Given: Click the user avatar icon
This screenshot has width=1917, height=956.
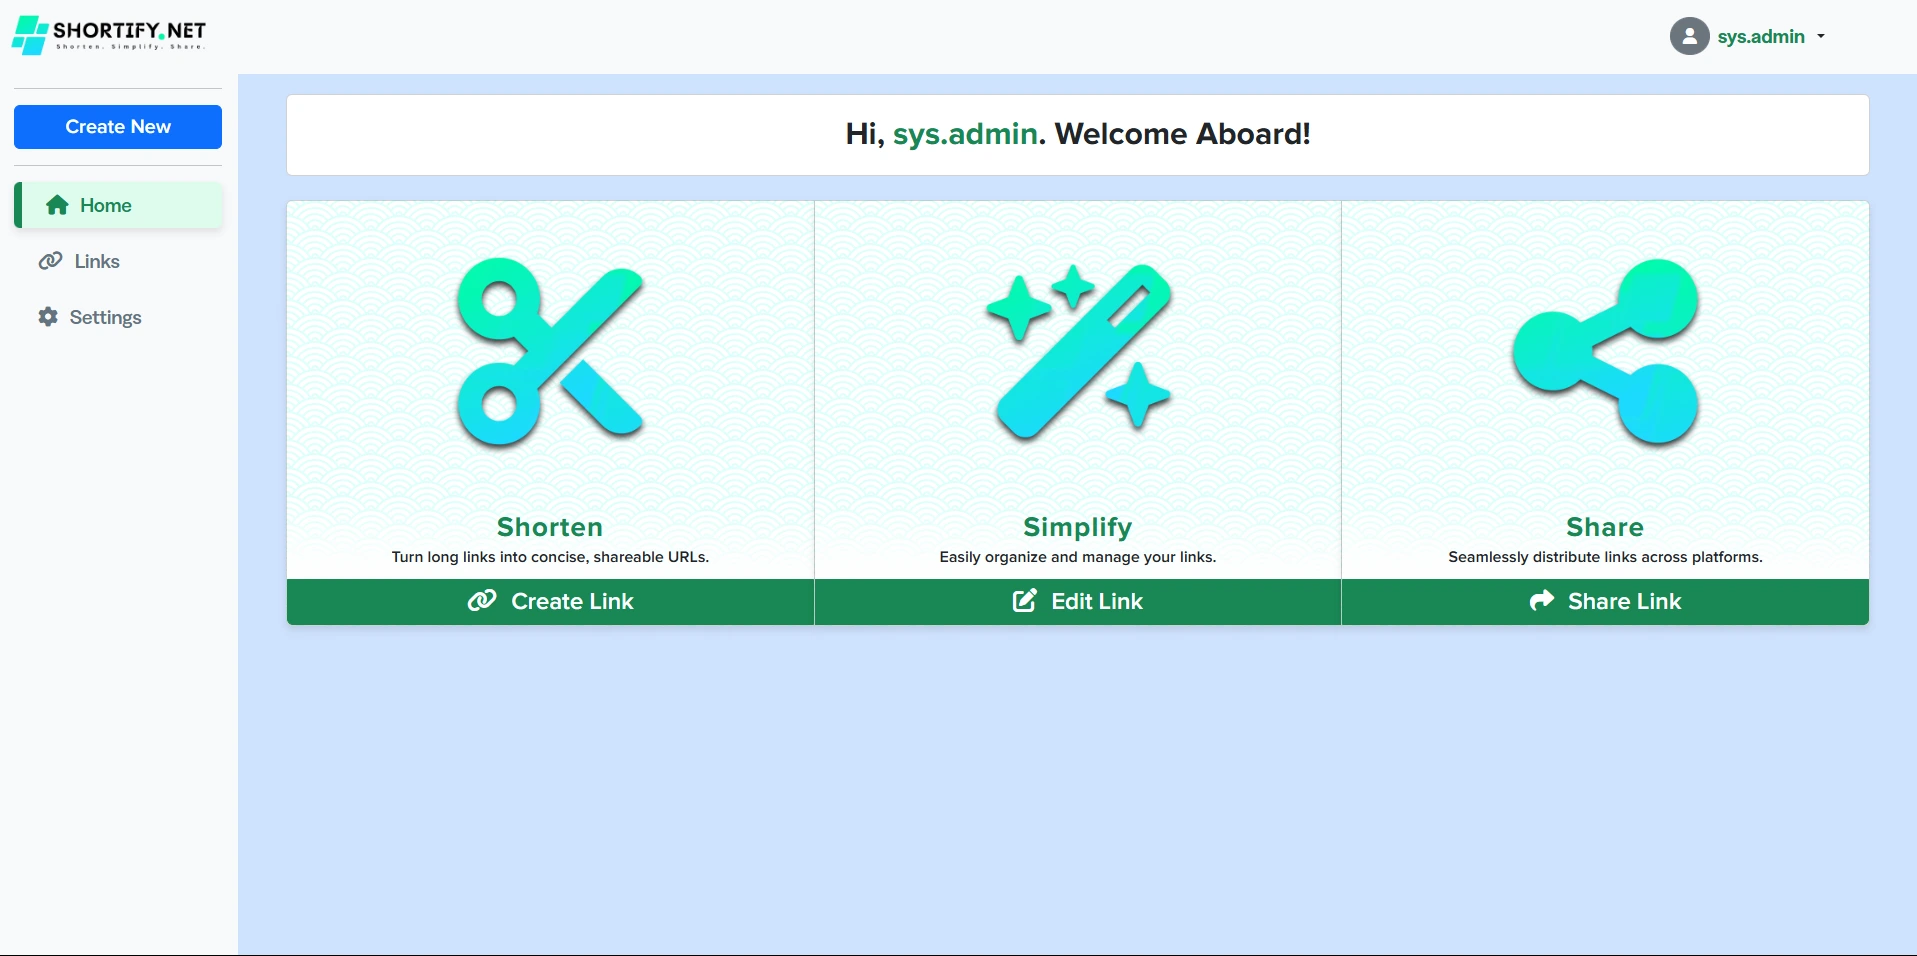Looking at the screenshot, I should click(1689, 36).
